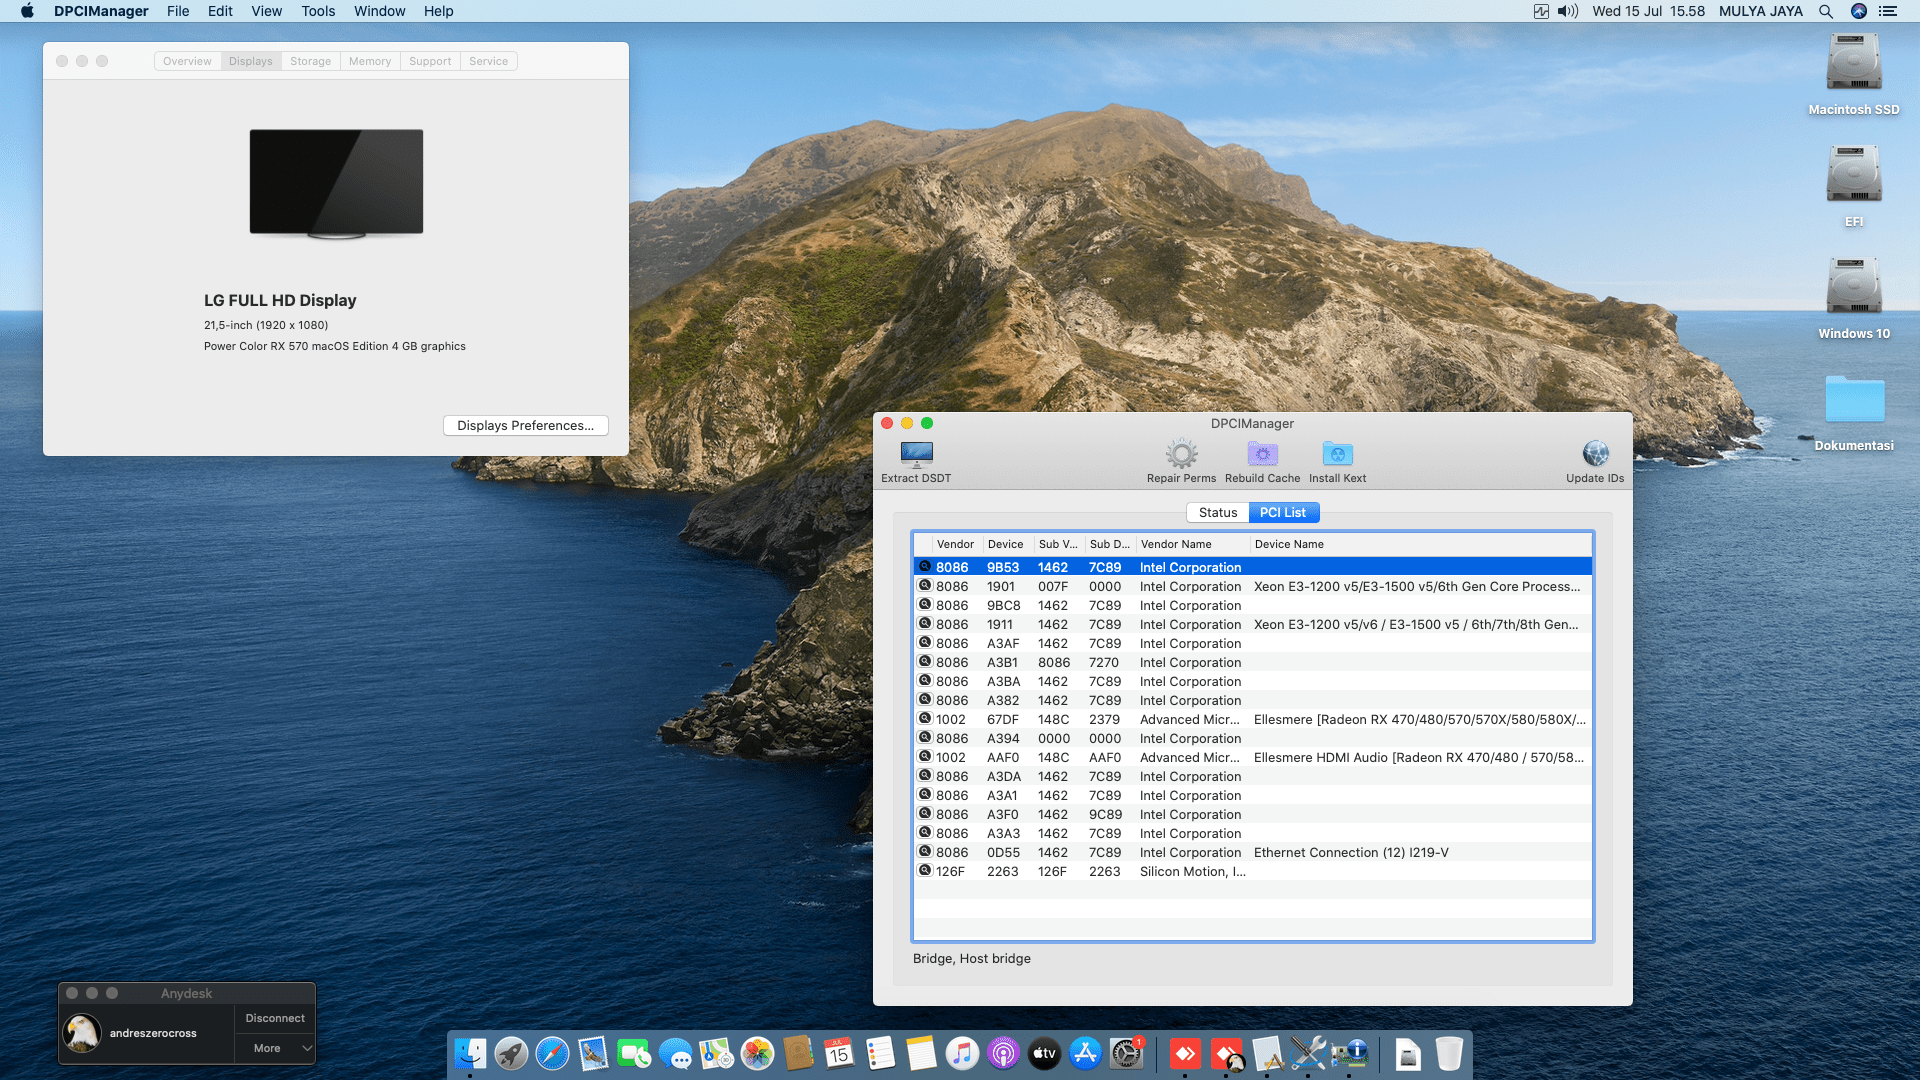
Task: Click the date and time in the menu bar
Action: [1648, 11]
